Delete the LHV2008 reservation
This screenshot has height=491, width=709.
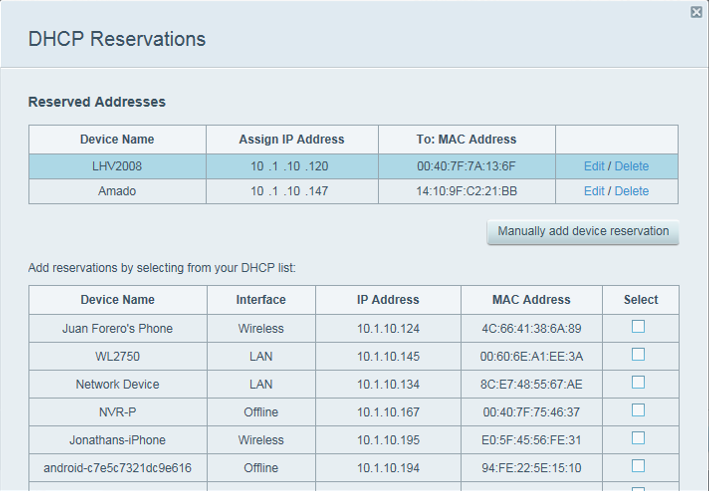tap(631, 166)
